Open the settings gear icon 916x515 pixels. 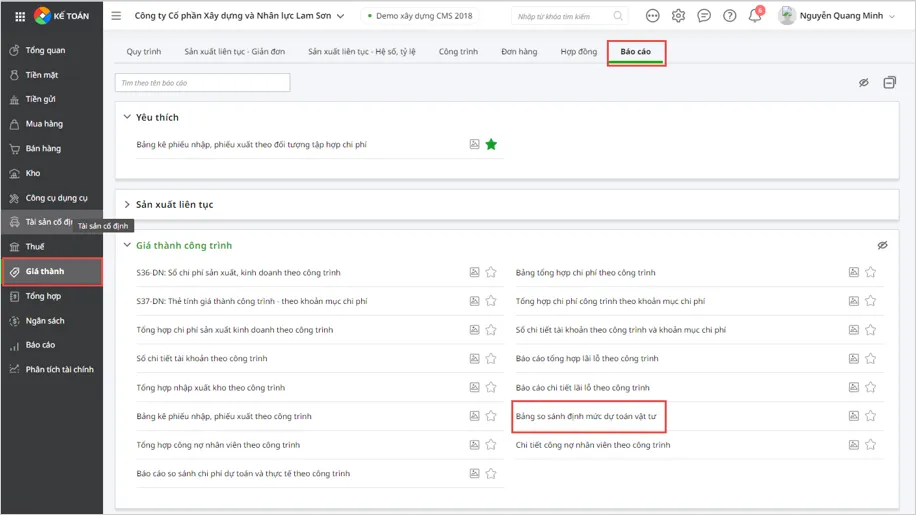678,16
